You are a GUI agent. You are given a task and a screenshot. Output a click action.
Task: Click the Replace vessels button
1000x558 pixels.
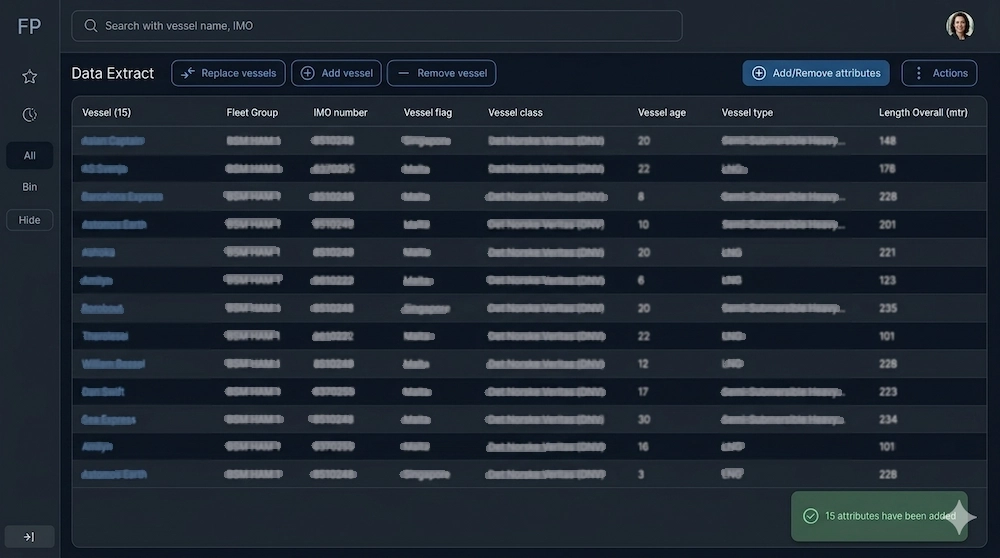click(228, 73)
